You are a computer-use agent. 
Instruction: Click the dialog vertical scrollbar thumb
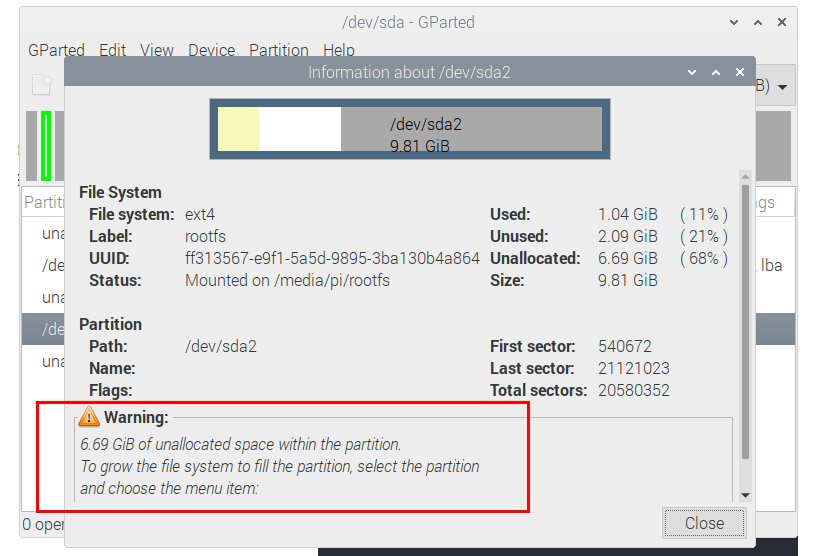click(746, 322)
